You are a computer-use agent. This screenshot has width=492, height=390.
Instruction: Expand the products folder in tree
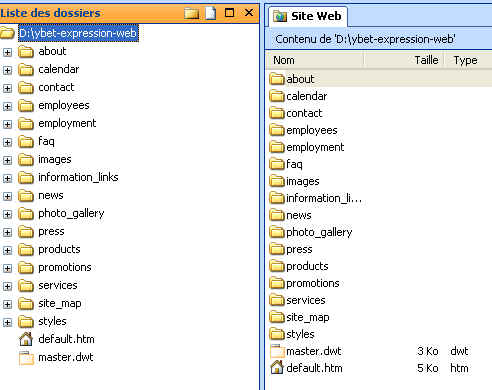[x=7, y=250]
